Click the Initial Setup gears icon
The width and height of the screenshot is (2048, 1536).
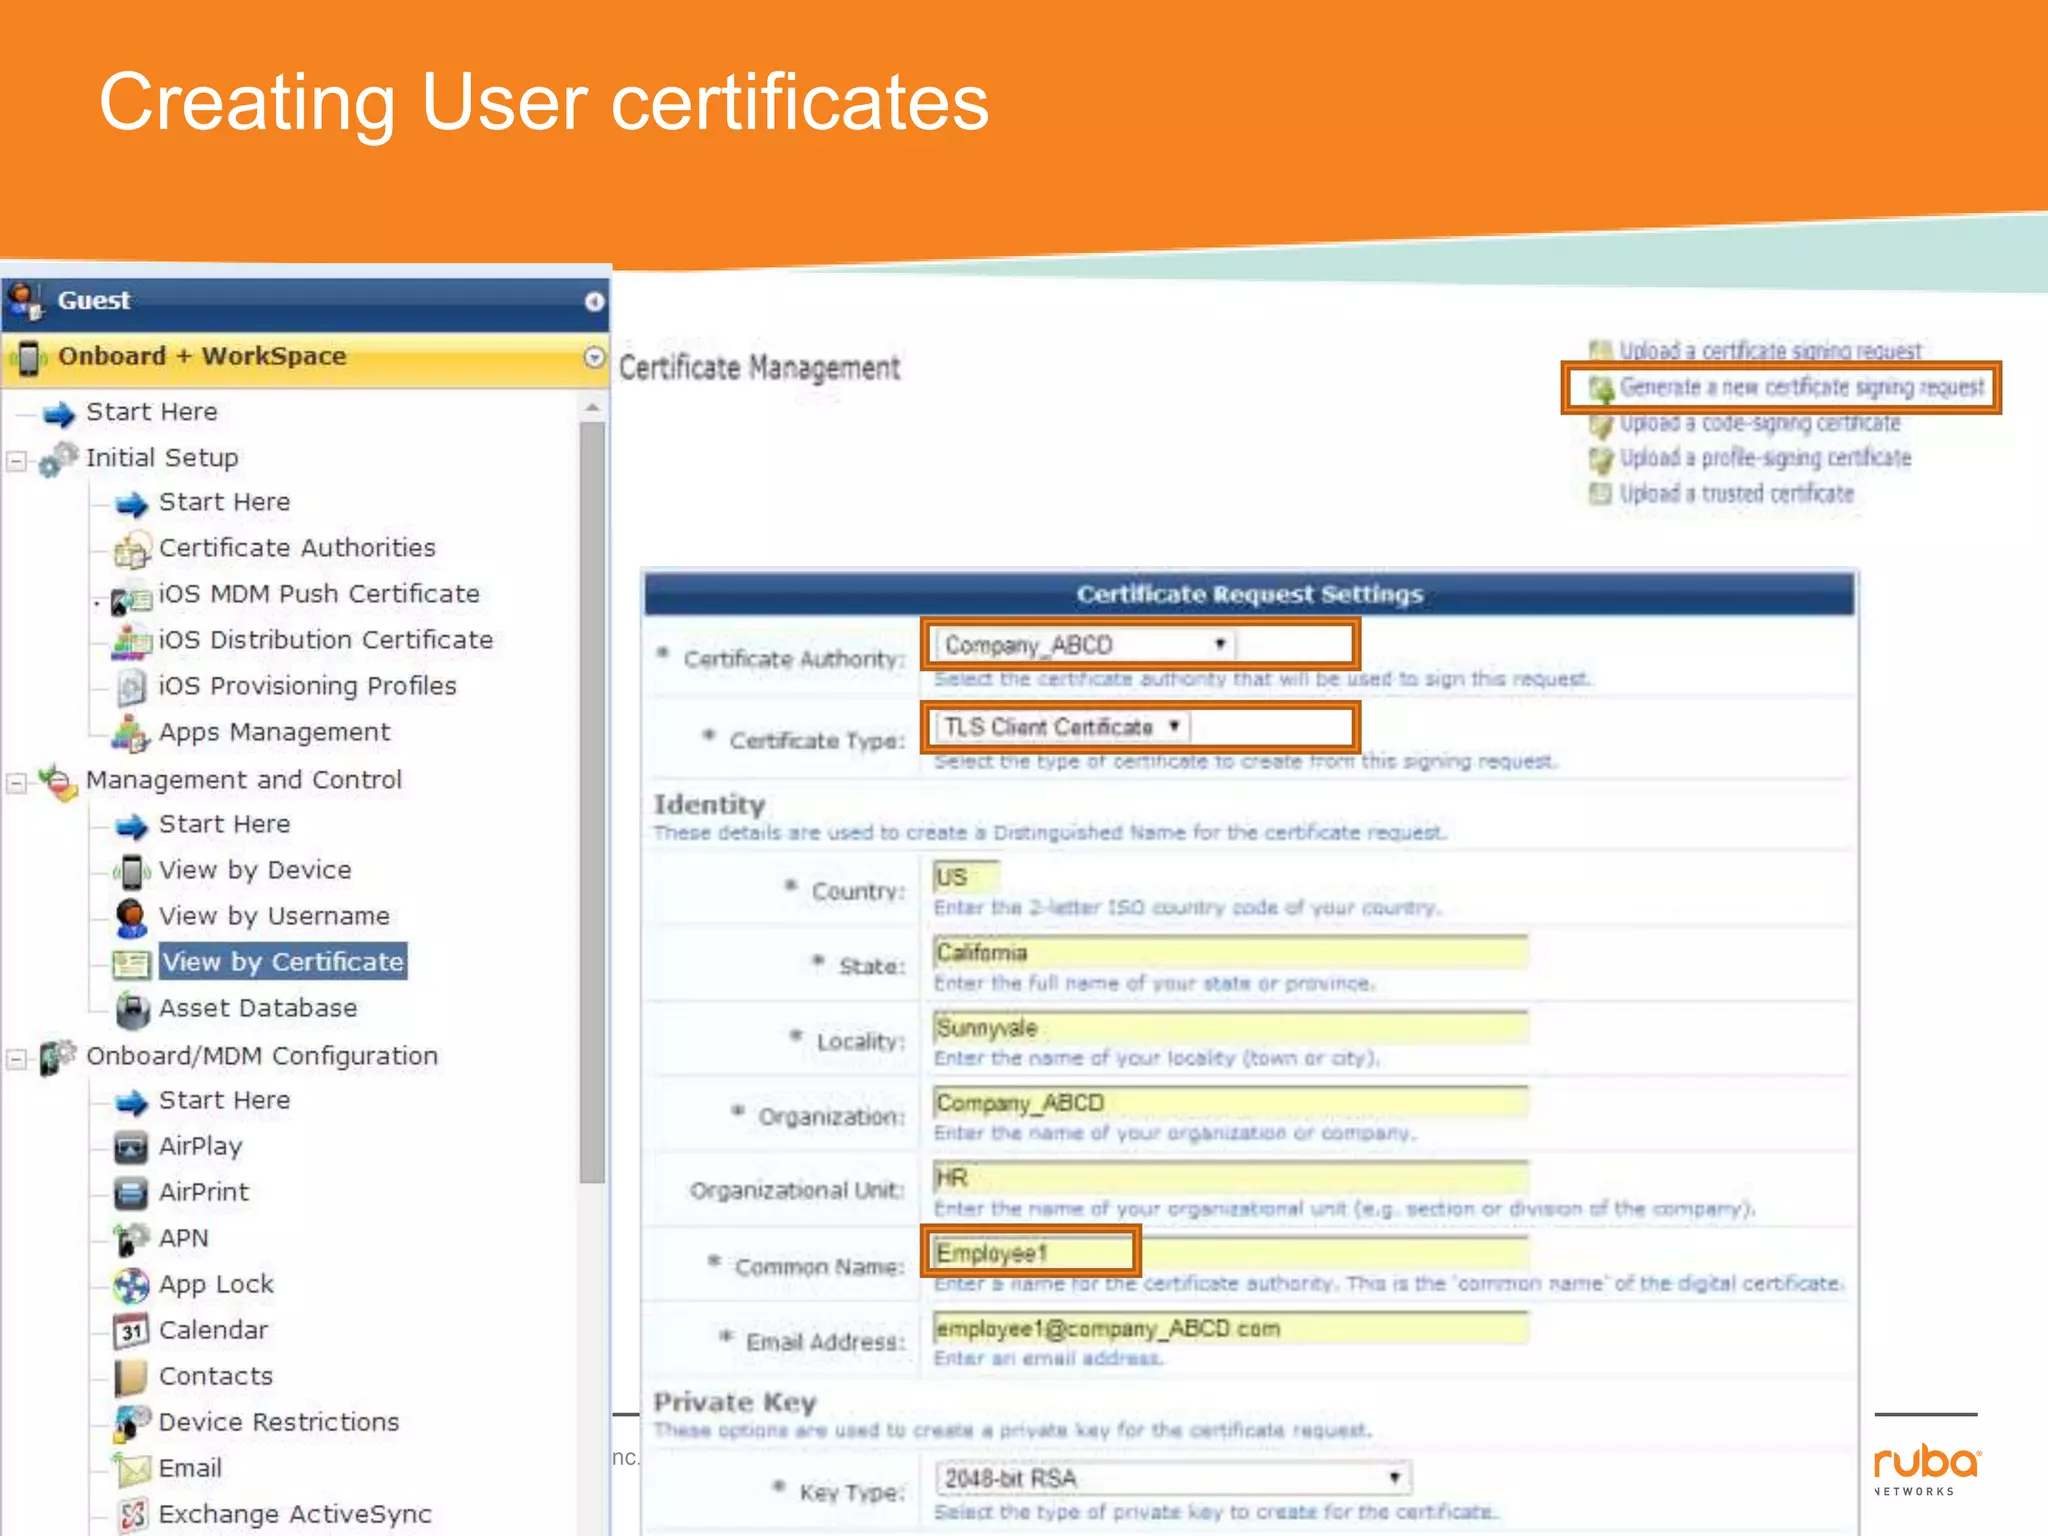pyautogui.click(x=59, y=459)
